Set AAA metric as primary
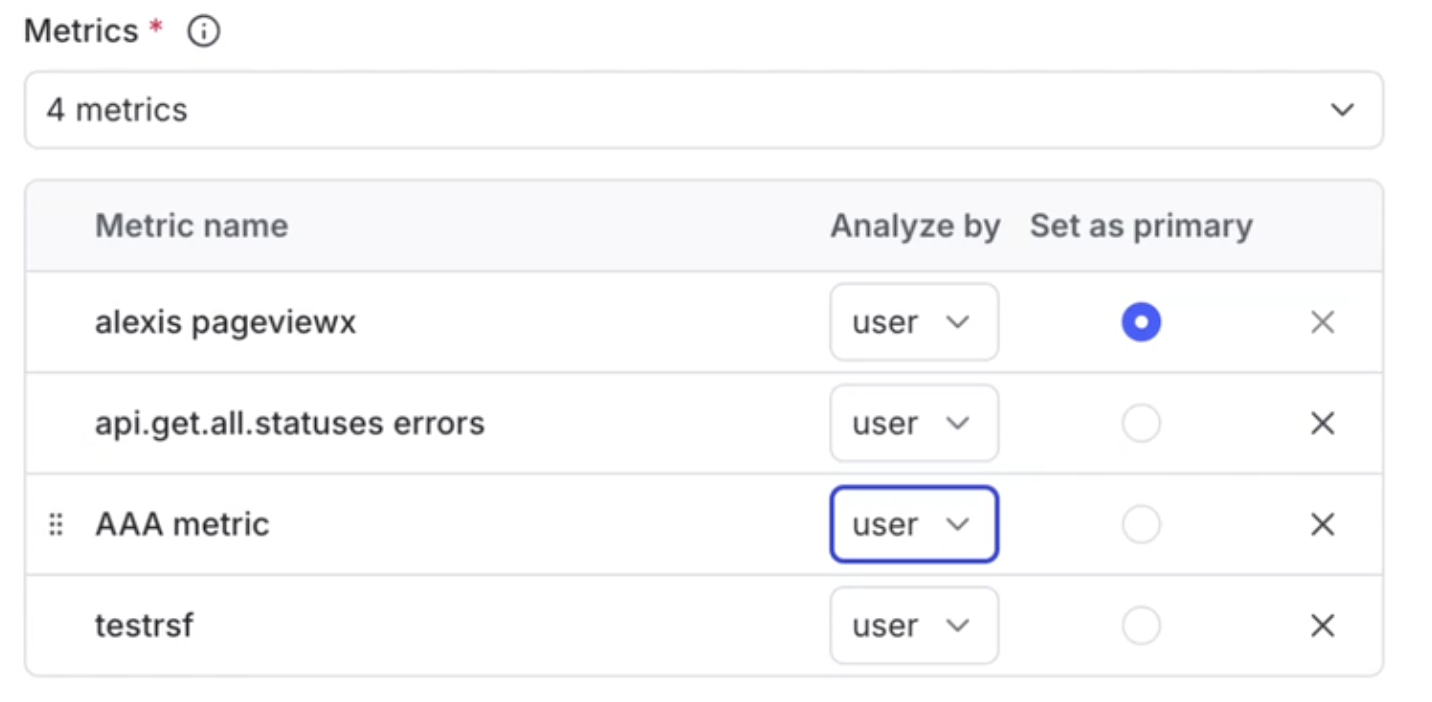The height and width of the screenshot is (702, 1432). [1141, 524]
